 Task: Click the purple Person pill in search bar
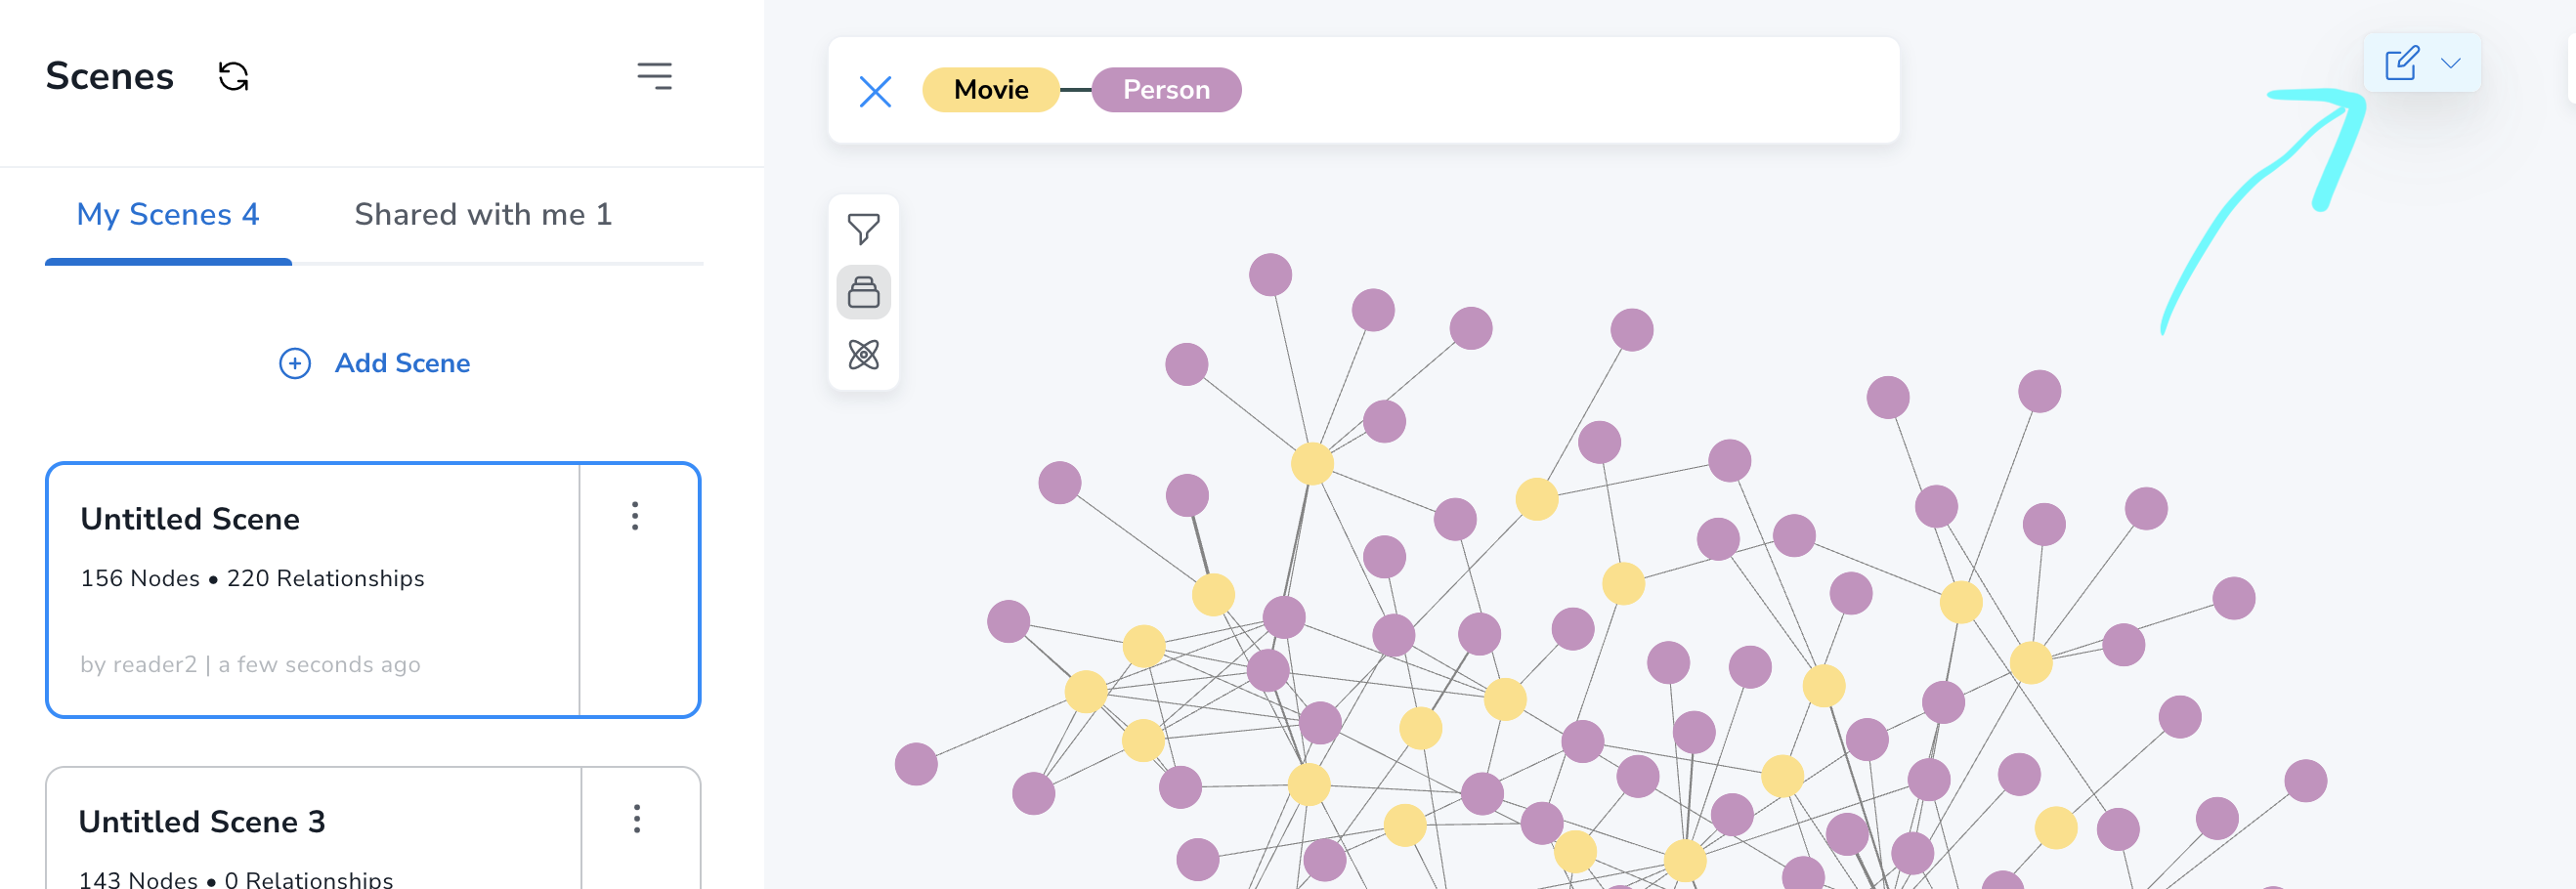pyautogui.click(x=1166, y=89)
